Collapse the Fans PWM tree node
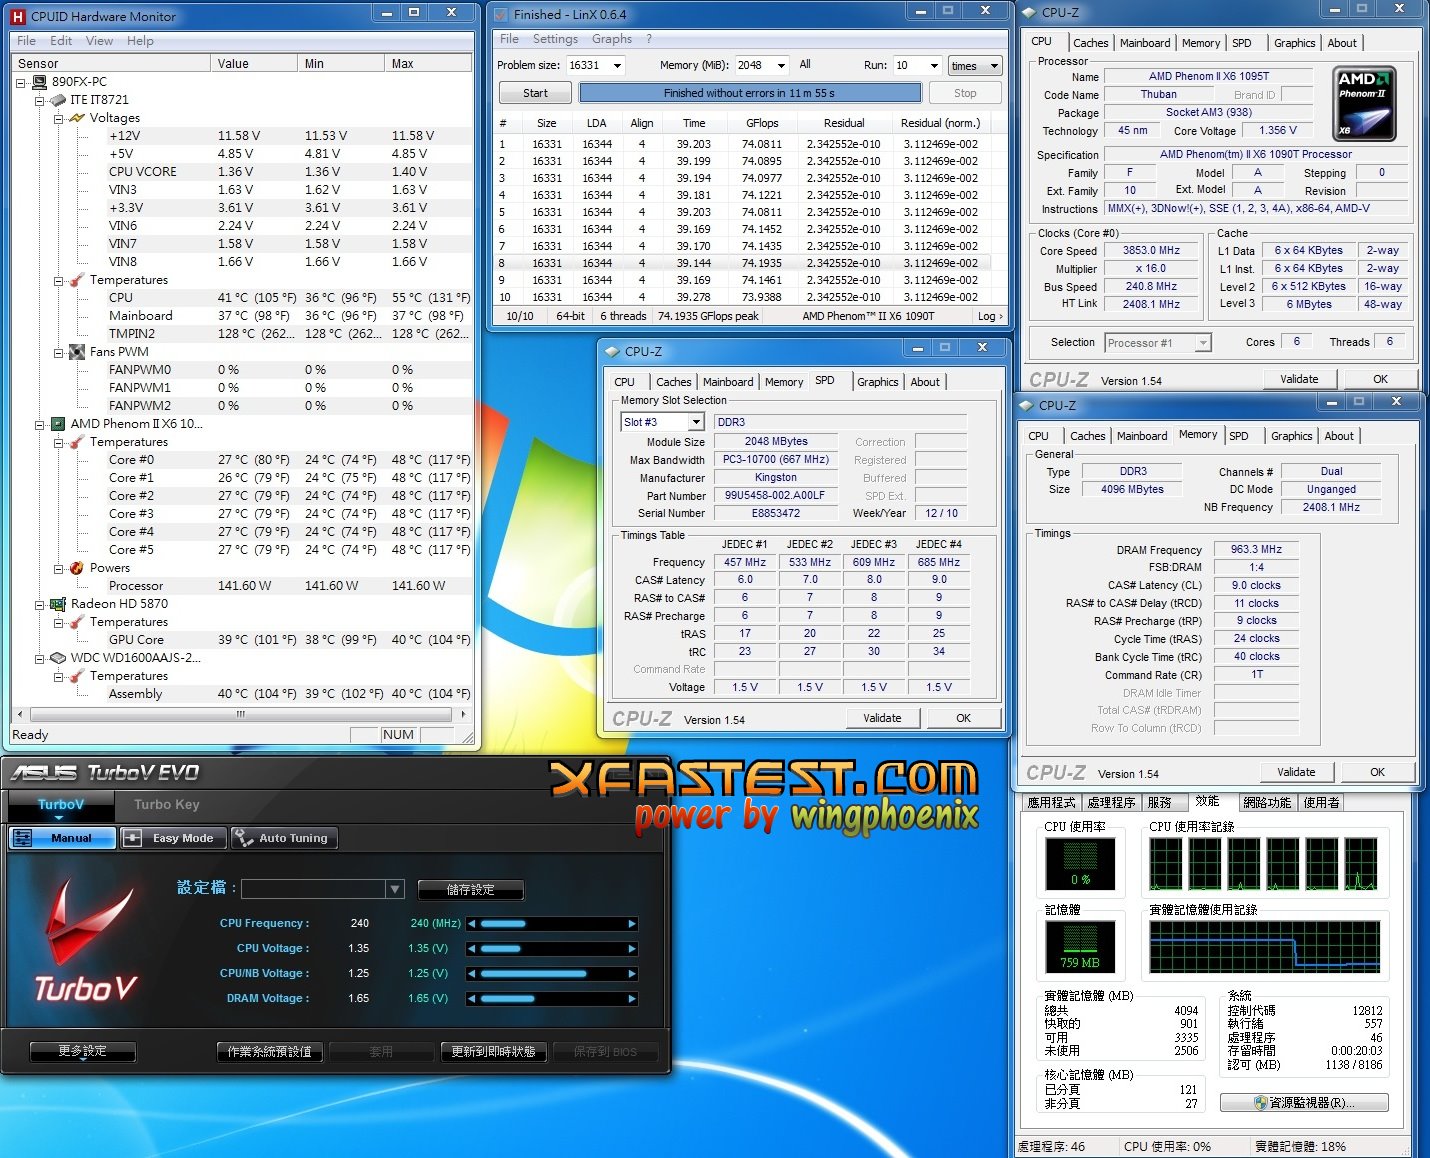The width and height of the screenshot is (1430, 1158). (x=59, y=352)
